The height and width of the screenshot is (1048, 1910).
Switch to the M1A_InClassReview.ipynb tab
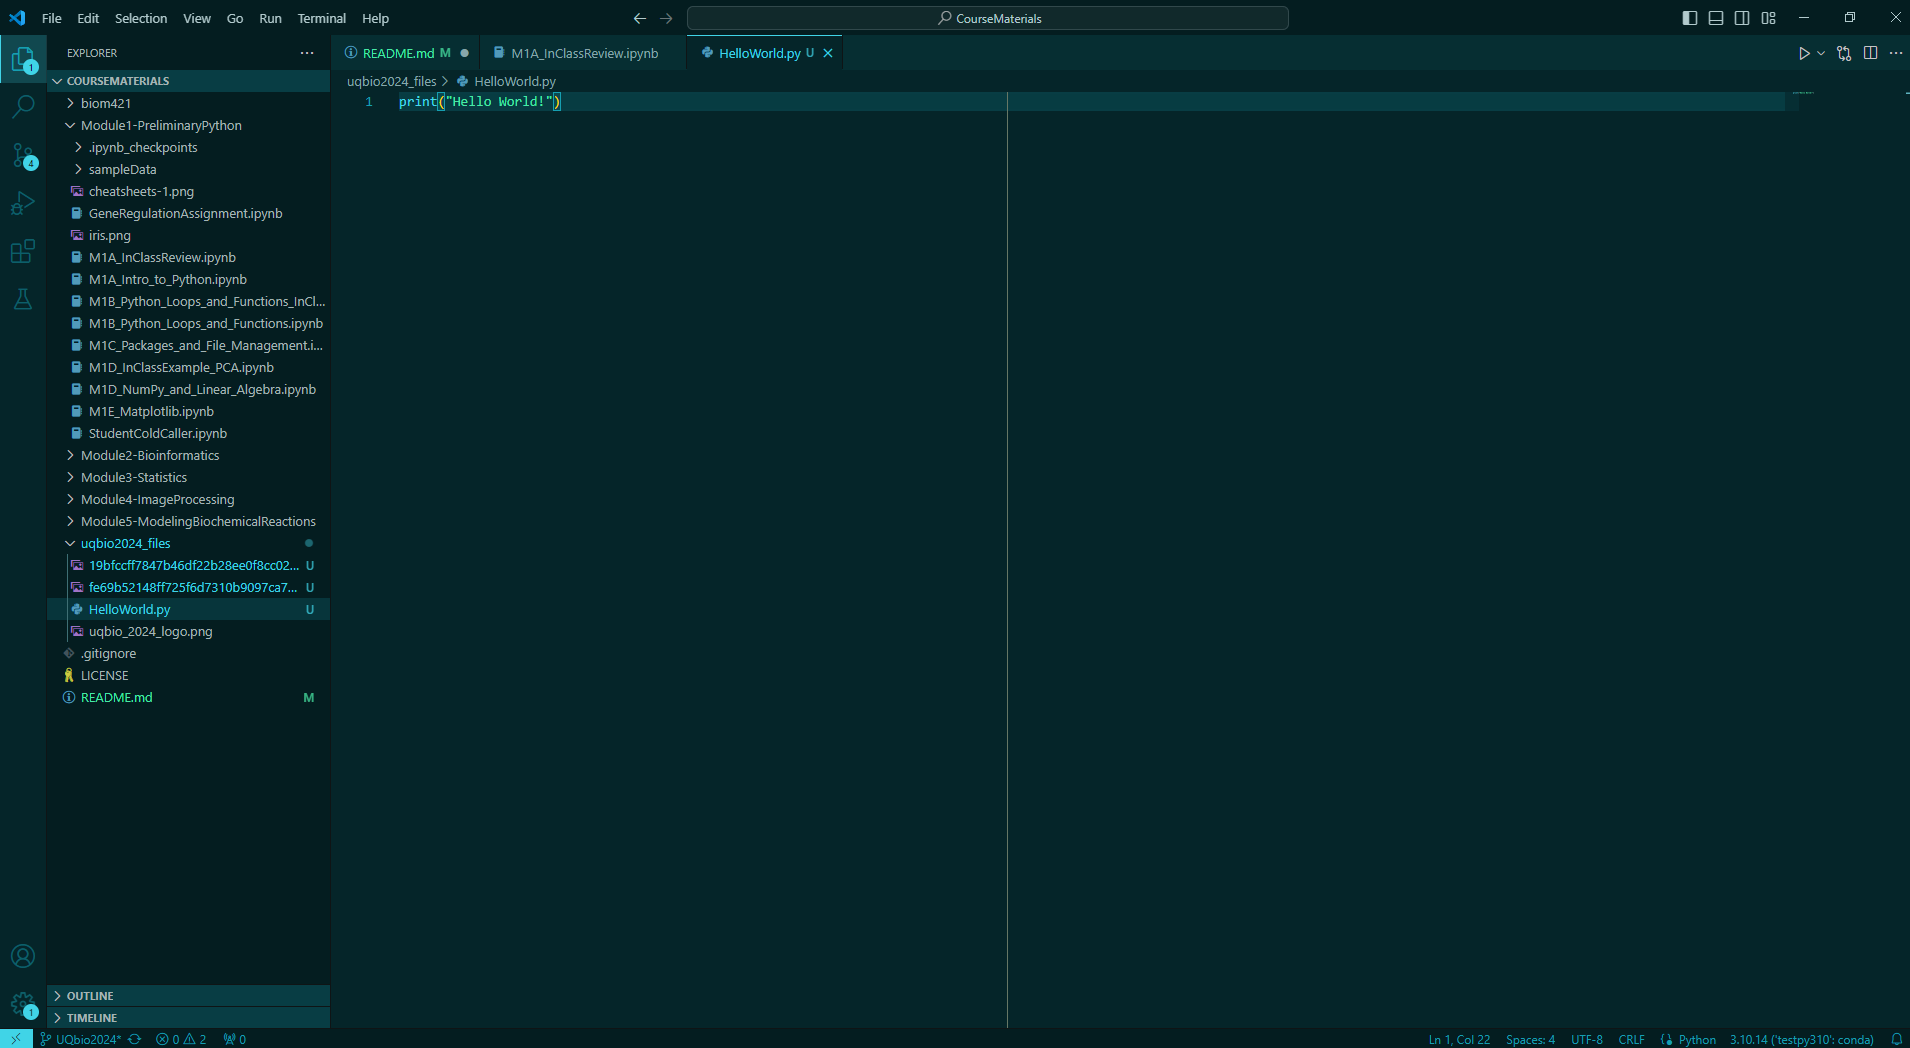point(584,53)
